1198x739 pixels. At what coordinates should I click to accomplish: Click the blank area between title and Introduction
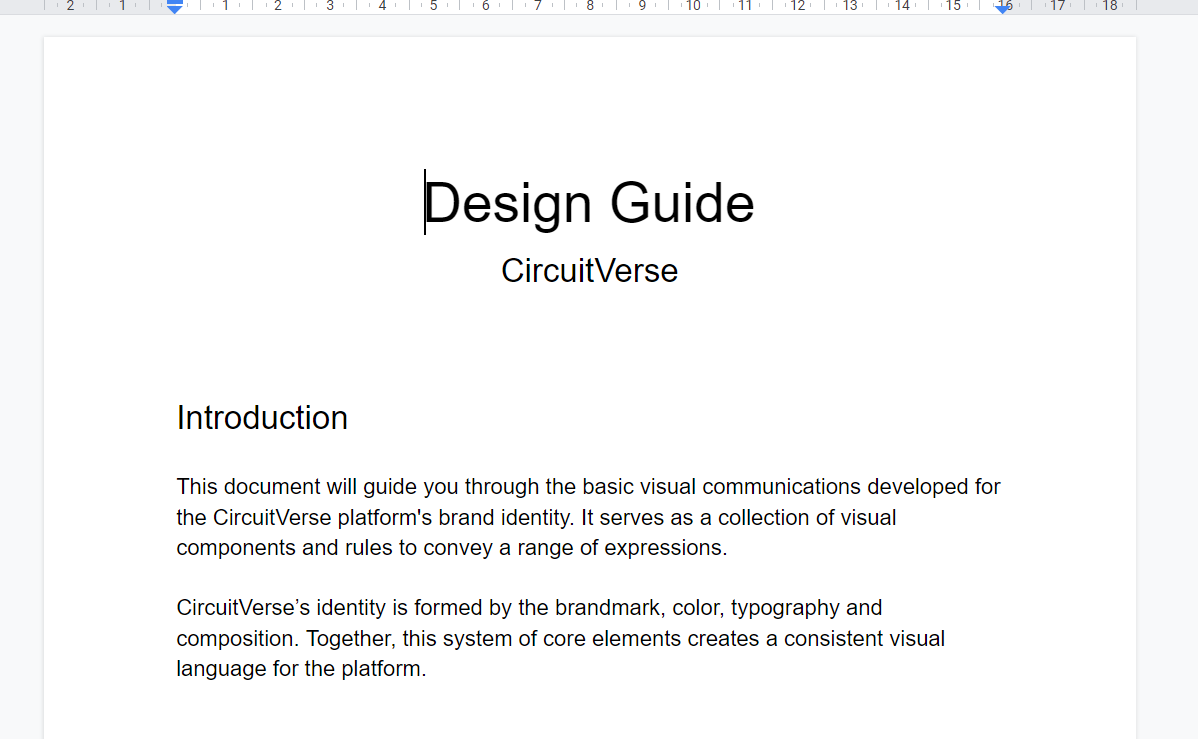589,340
